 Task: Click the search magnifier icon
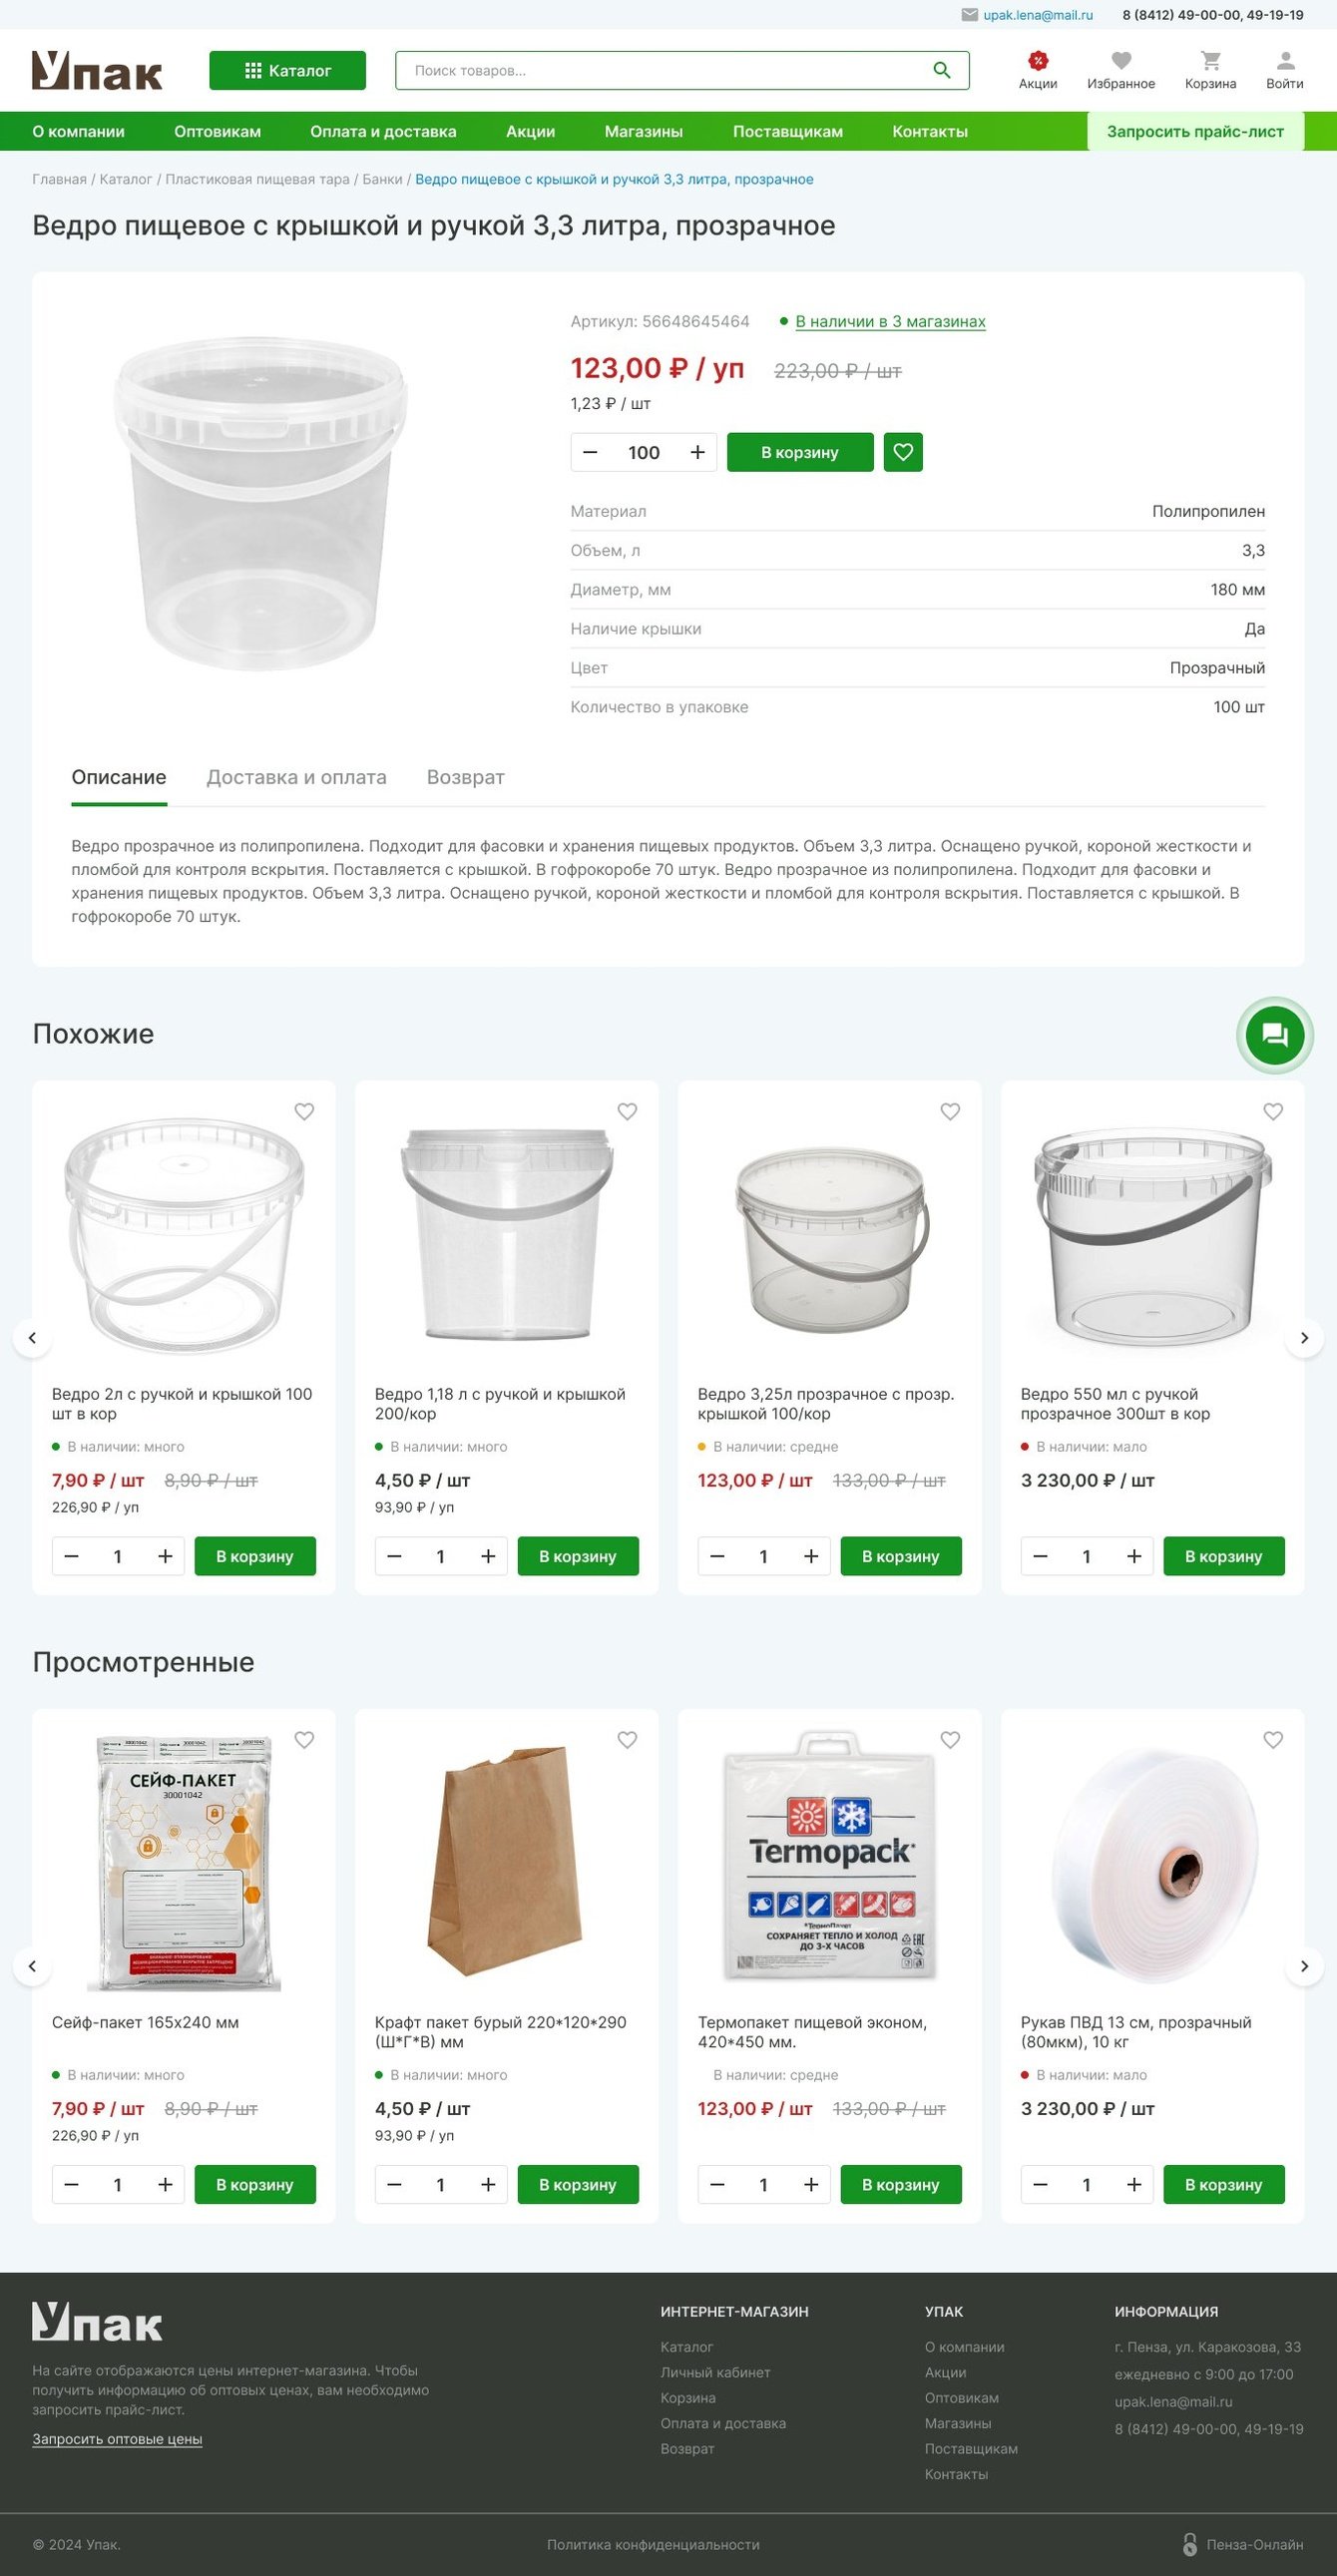pyautogui.click(x=941, y=70)
